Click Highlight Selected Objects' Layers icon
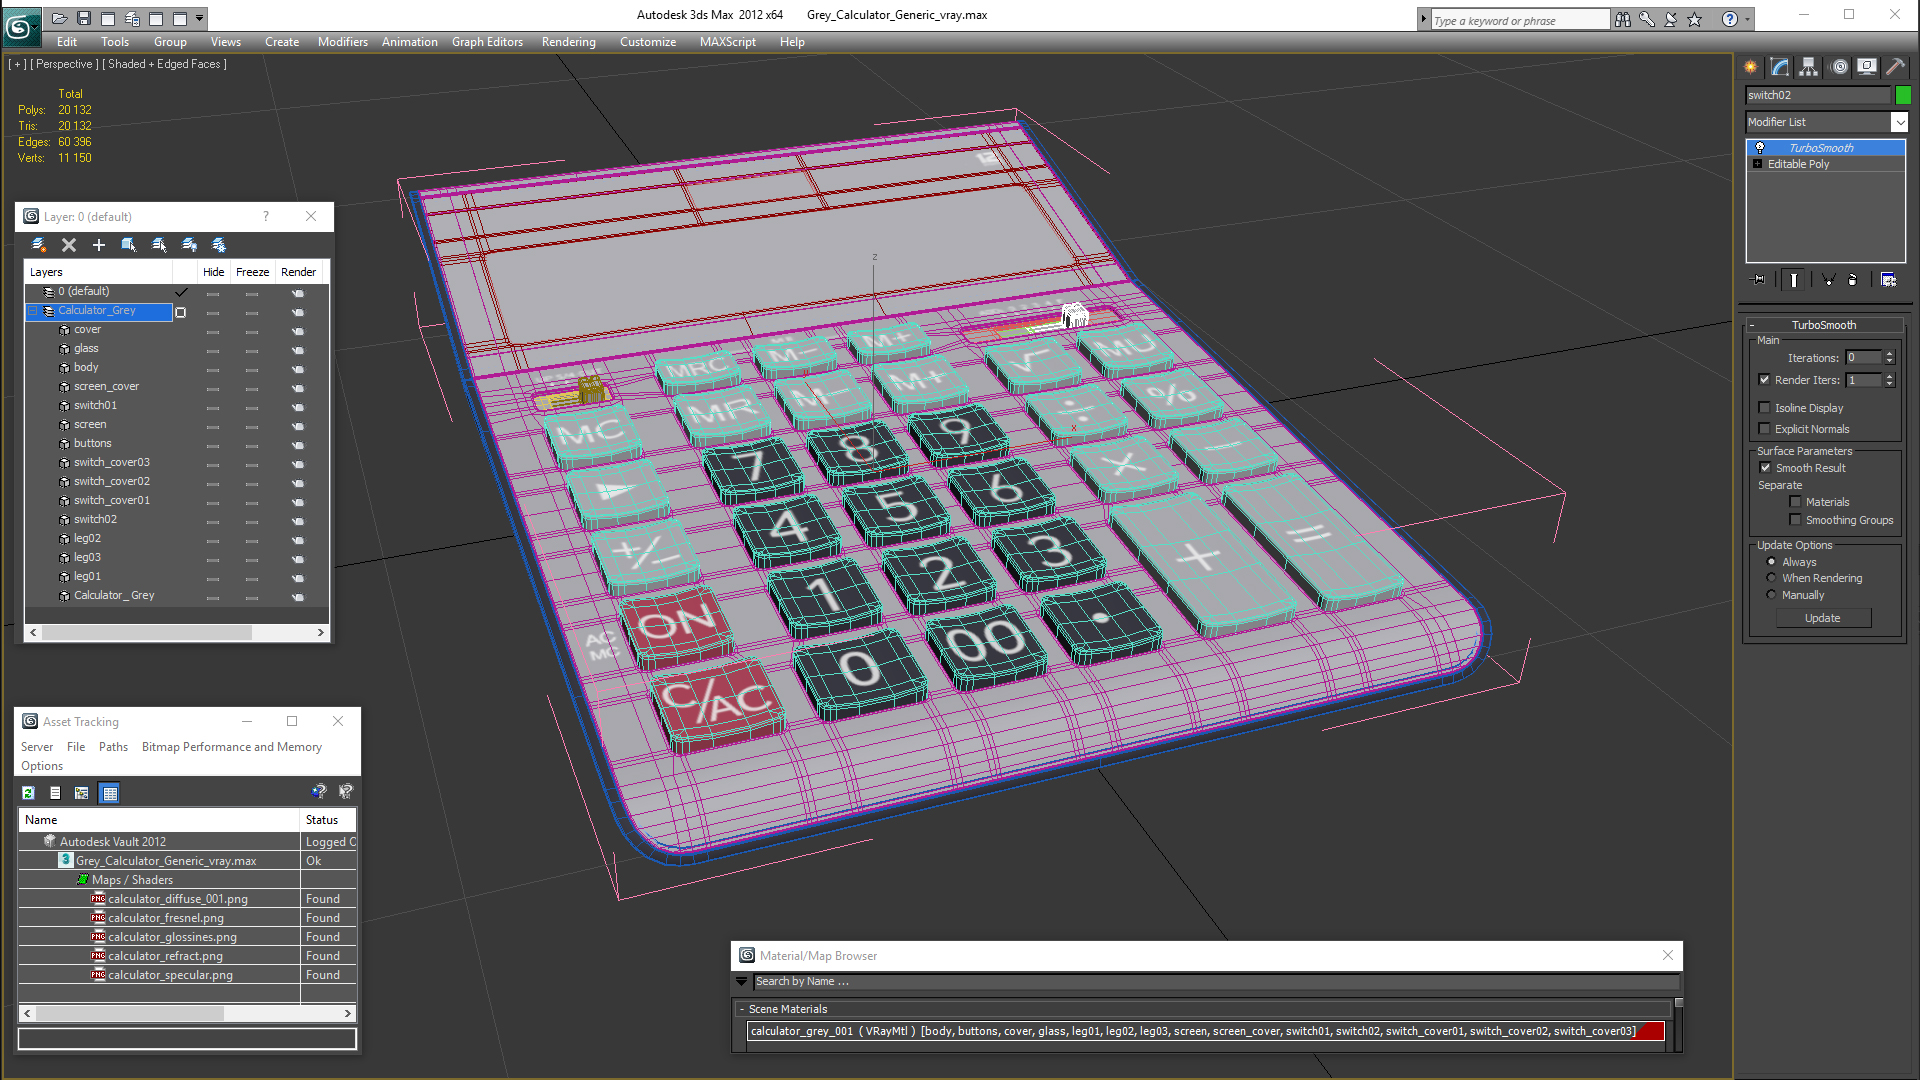This screenshot has height=1080, width=1920. [159, 245]
